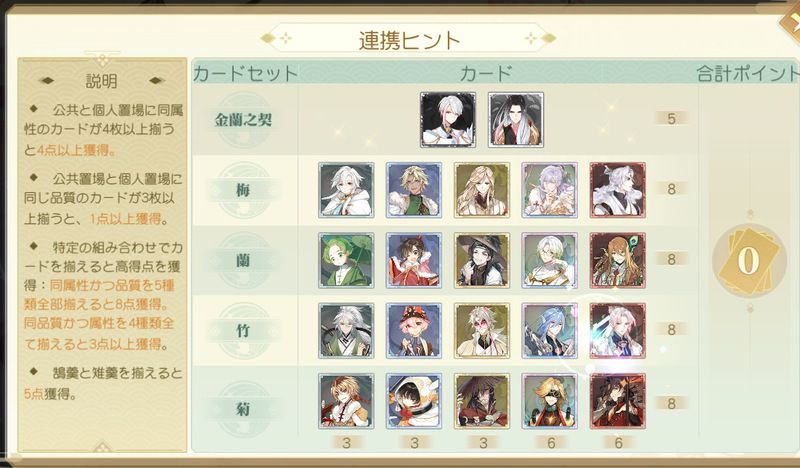Select the 菊 card set label
Image resolution: width=800 pixels, height=468 pixels.
[x=243, y=409]
